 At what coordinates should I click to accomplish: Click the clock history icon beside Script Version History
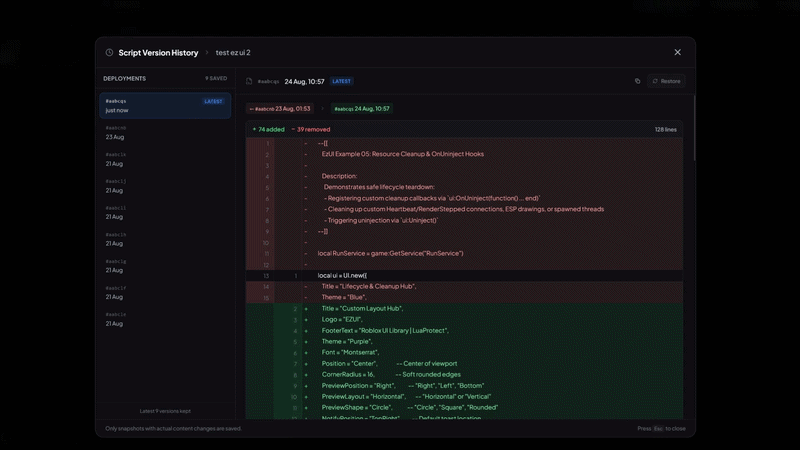pos(109,53)
